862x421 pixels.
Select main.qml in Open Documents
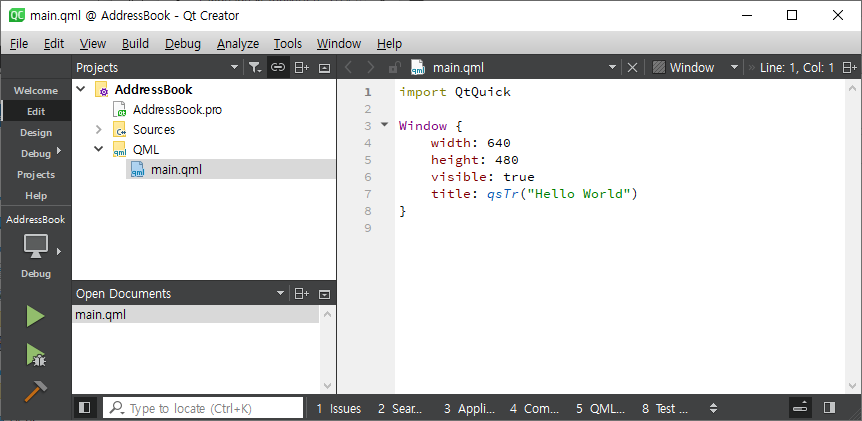pyautogui.click(x=196, y=315)
